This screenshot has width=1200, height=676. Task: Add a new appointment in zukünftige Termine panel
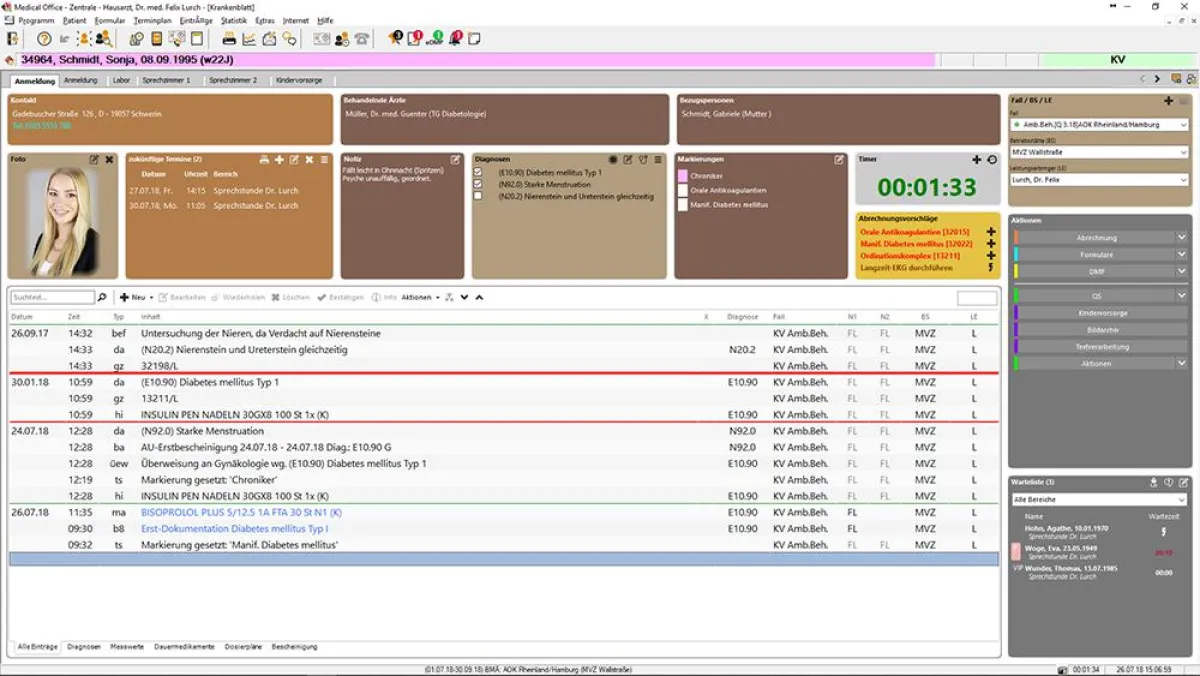click(279, 159)
